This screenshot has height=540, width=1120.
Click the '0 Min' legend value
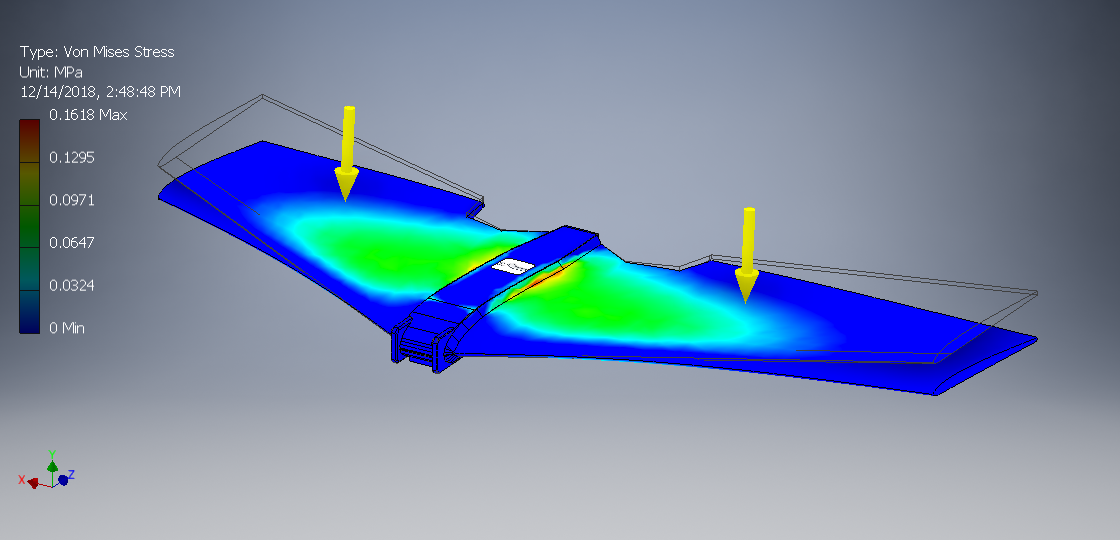(66, 329)
